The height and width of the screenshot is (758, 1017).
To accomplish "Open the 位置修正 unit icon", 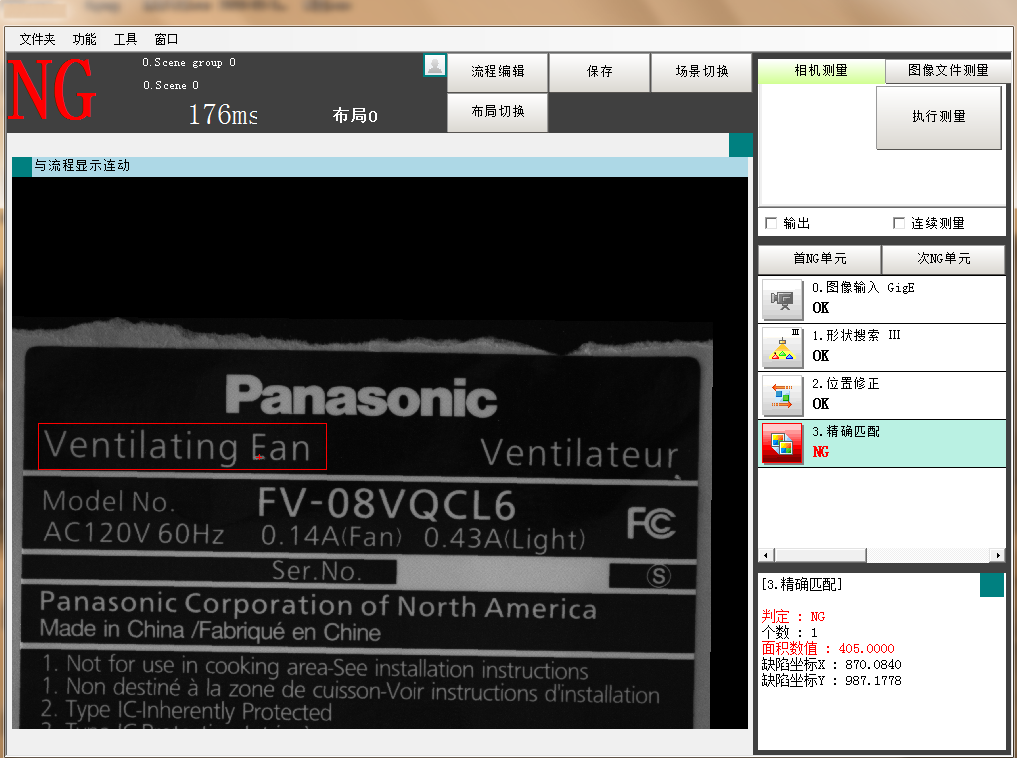I will [784, 395].
